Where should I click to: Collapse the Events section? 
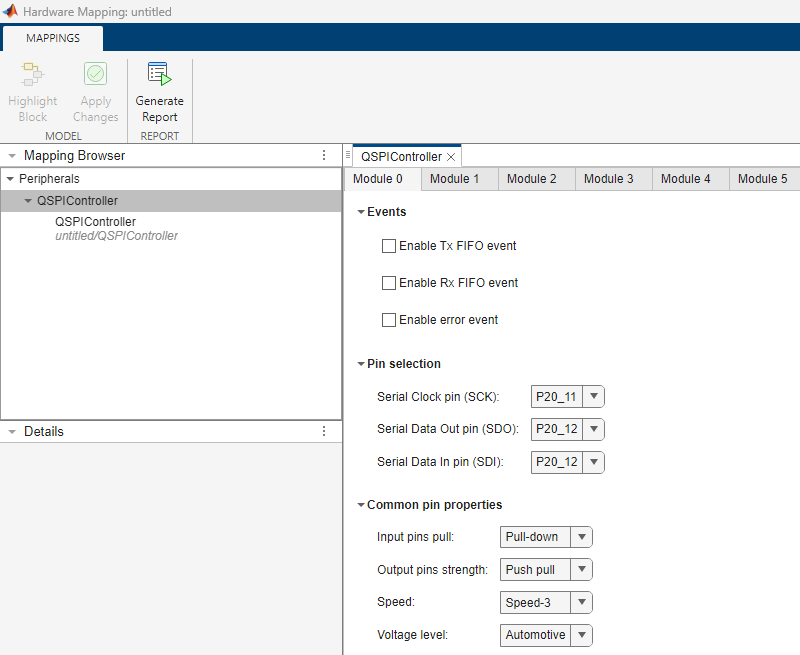coord(361,211)
